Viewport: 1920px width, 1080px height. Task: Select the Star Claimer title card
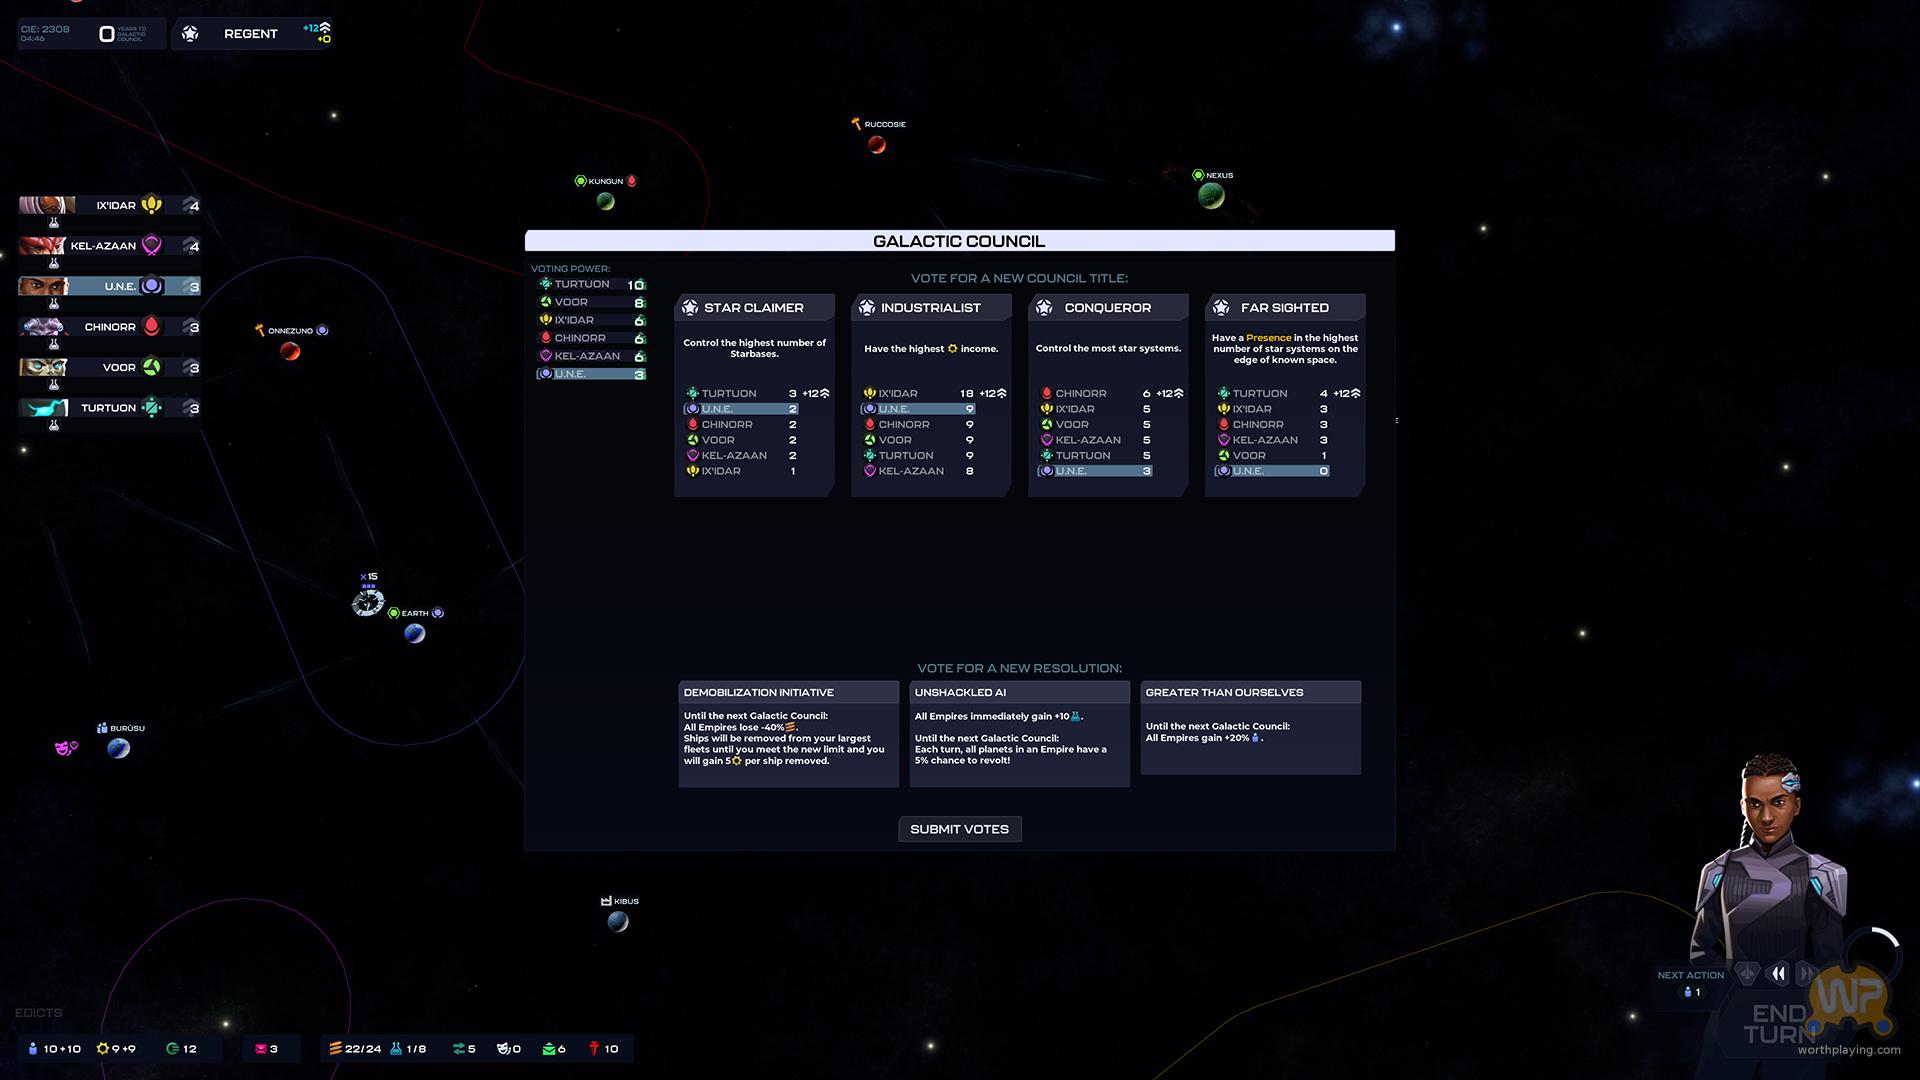pos(754,308)
